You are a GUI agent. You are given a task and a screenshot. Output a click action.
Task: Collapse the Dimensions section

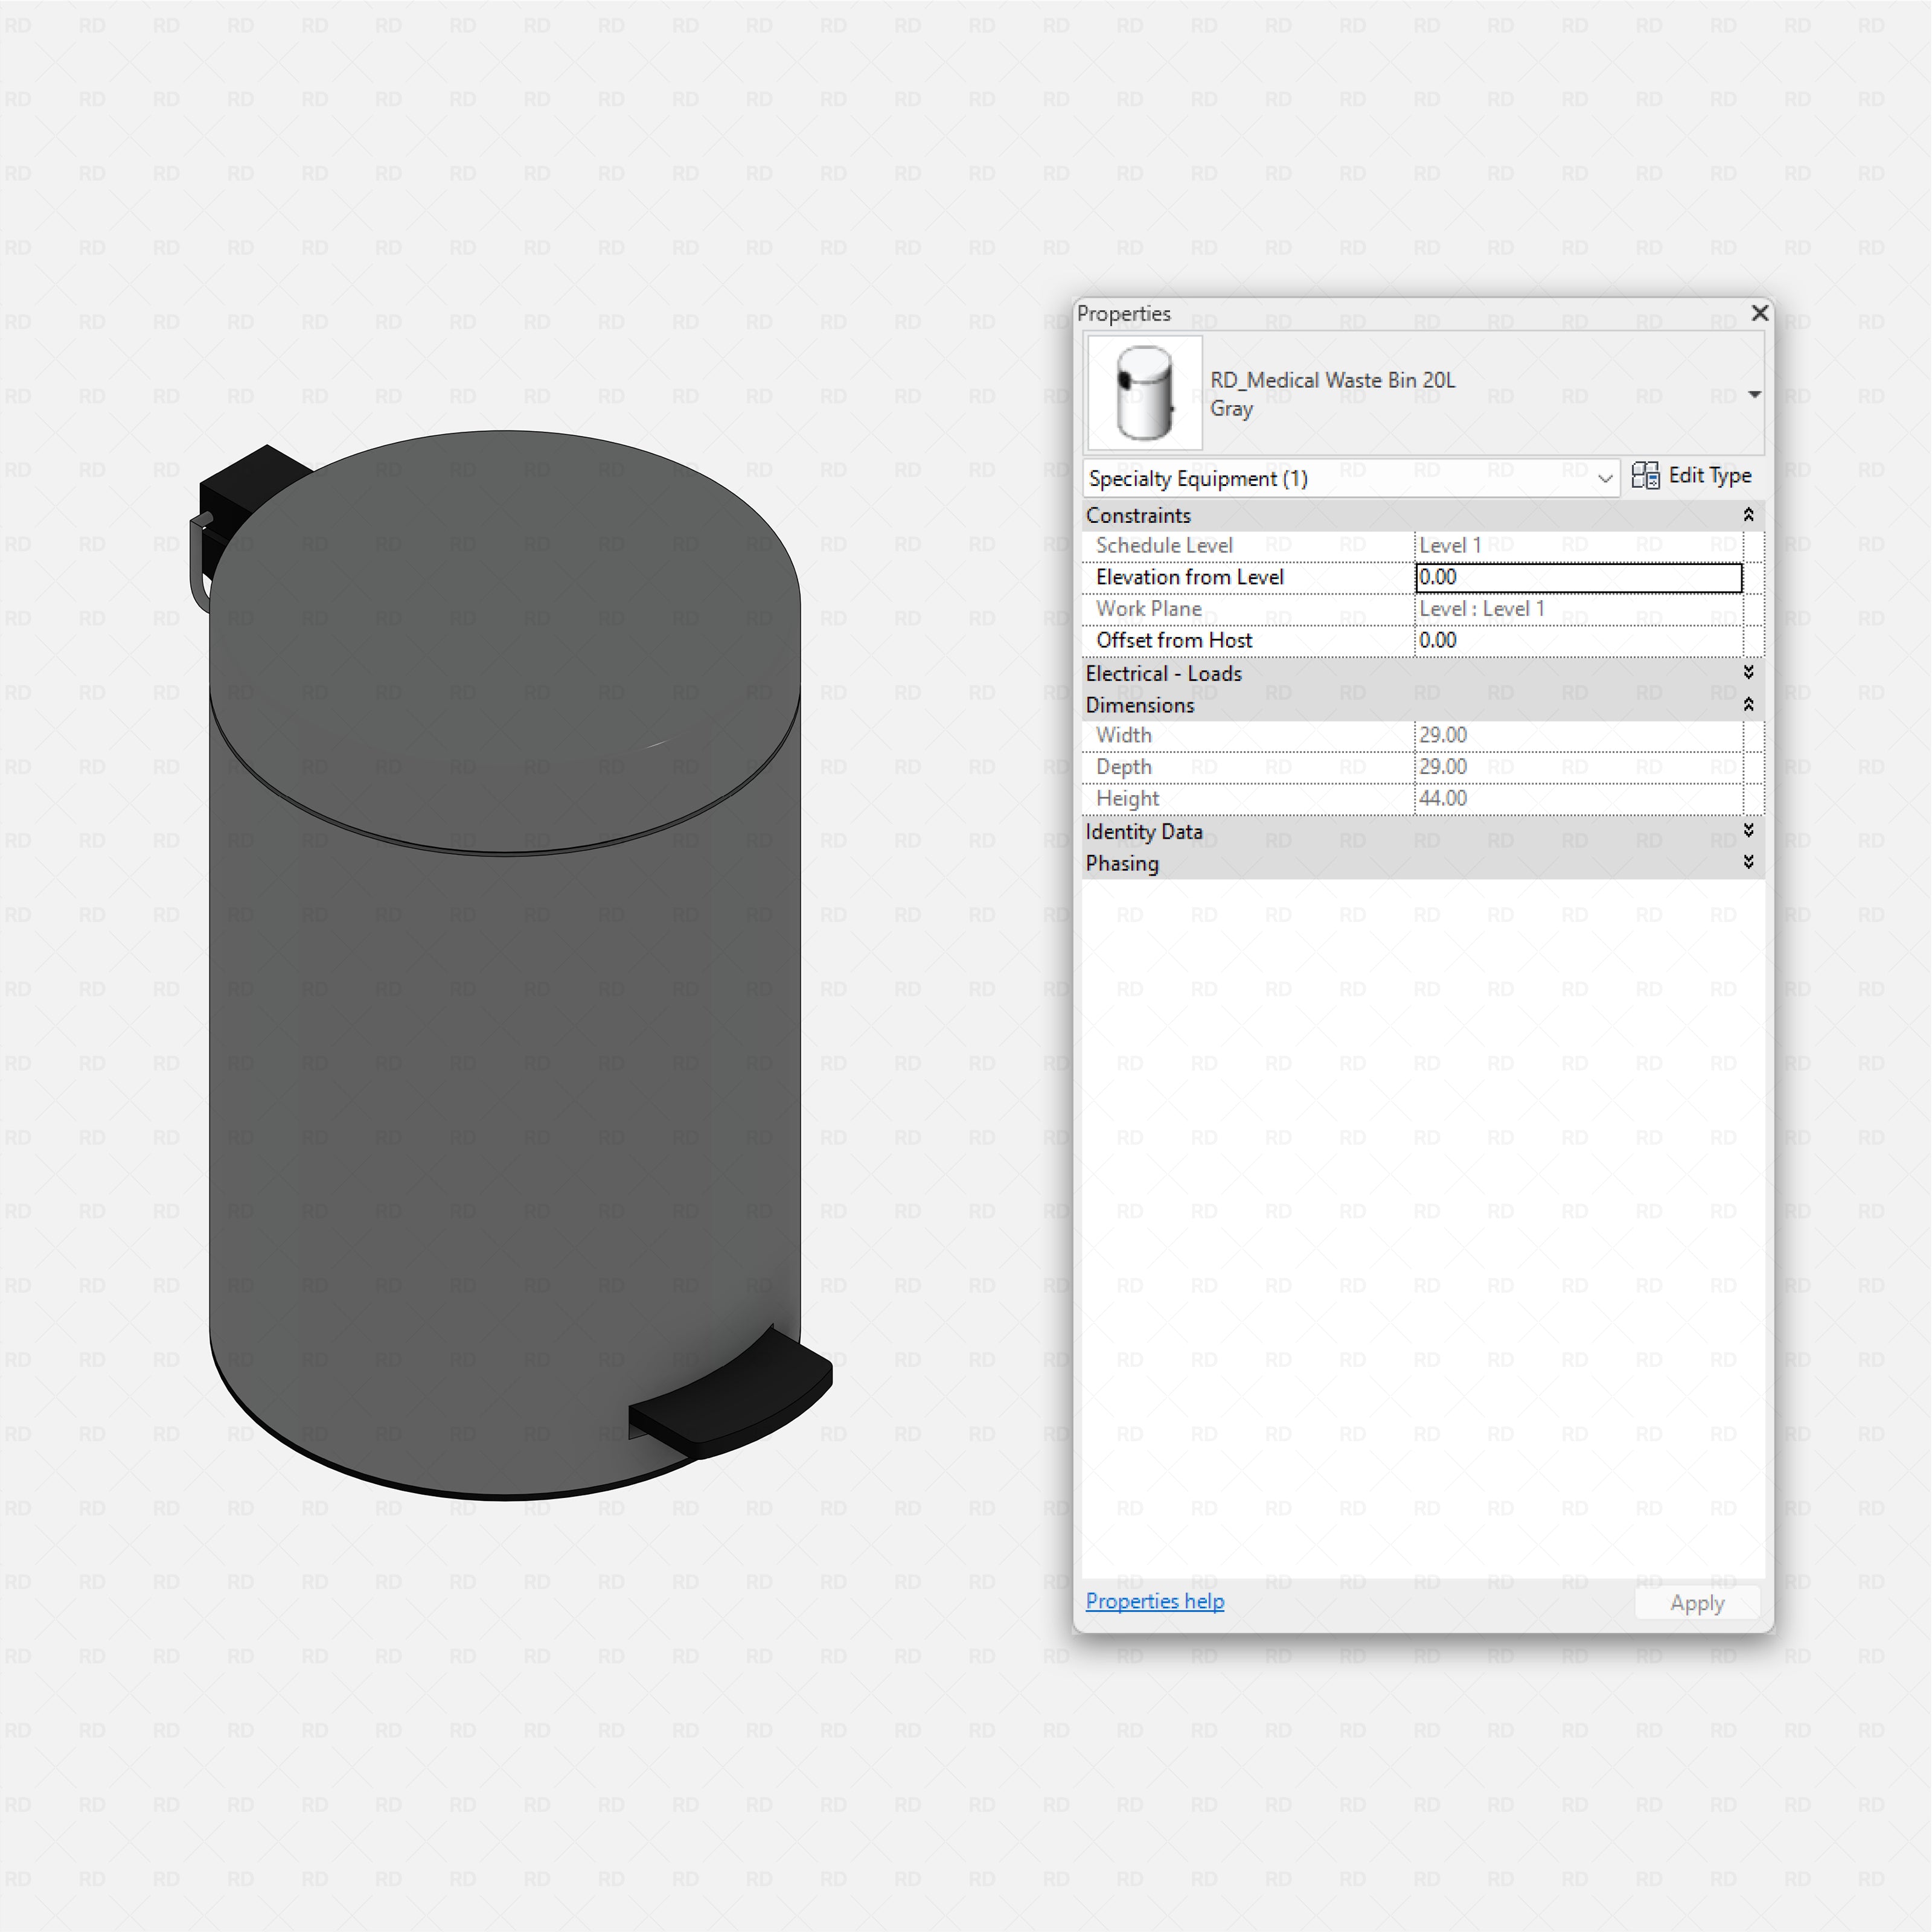tap(1749, 704)
